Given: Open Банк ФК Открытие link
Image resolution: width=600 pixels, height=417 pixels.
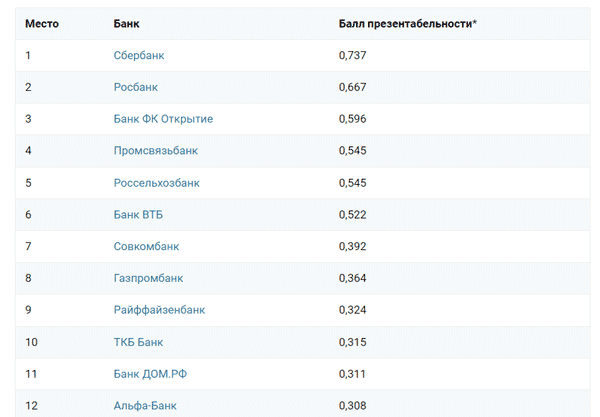Looking at the screenshot, I should pos(163,119).
